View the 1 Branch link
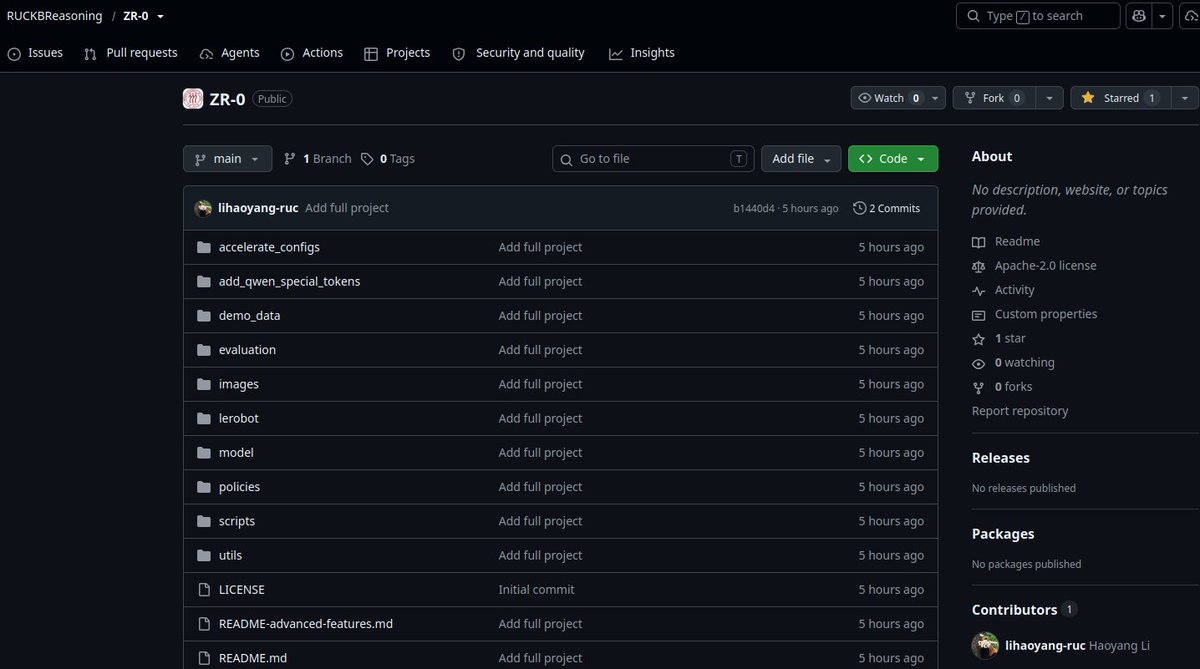This screenshot has width=1200, height=669. pyautogui.click(x=318, y=159)
